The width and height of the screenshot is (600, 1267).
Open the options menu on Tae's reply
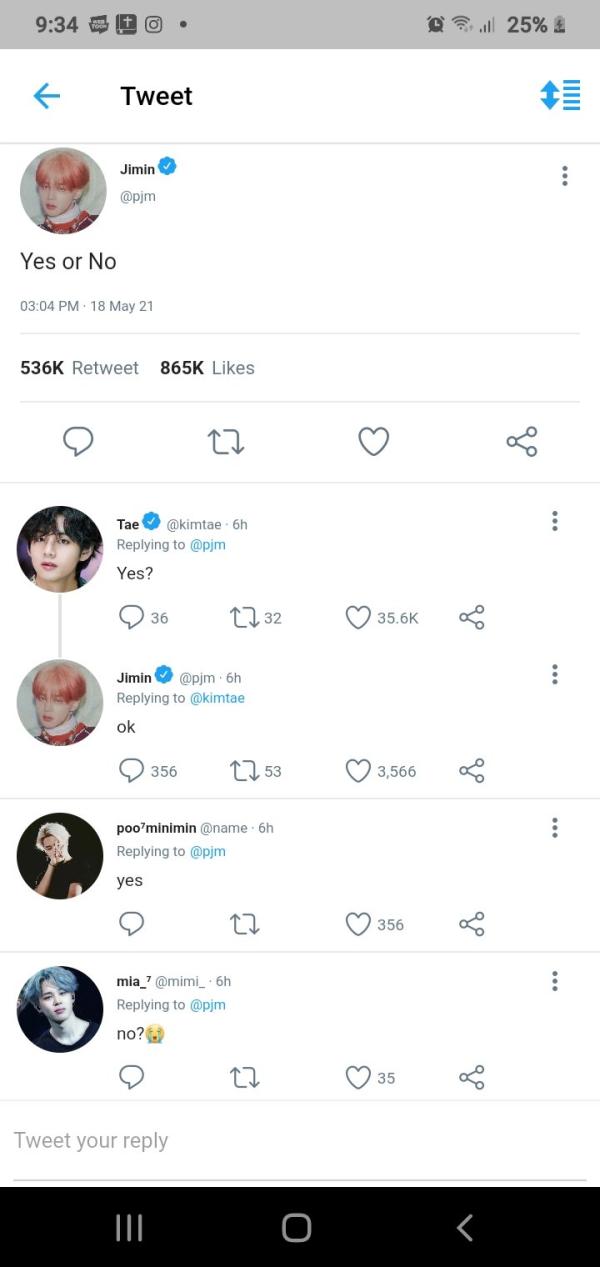[x=554, y=521]
